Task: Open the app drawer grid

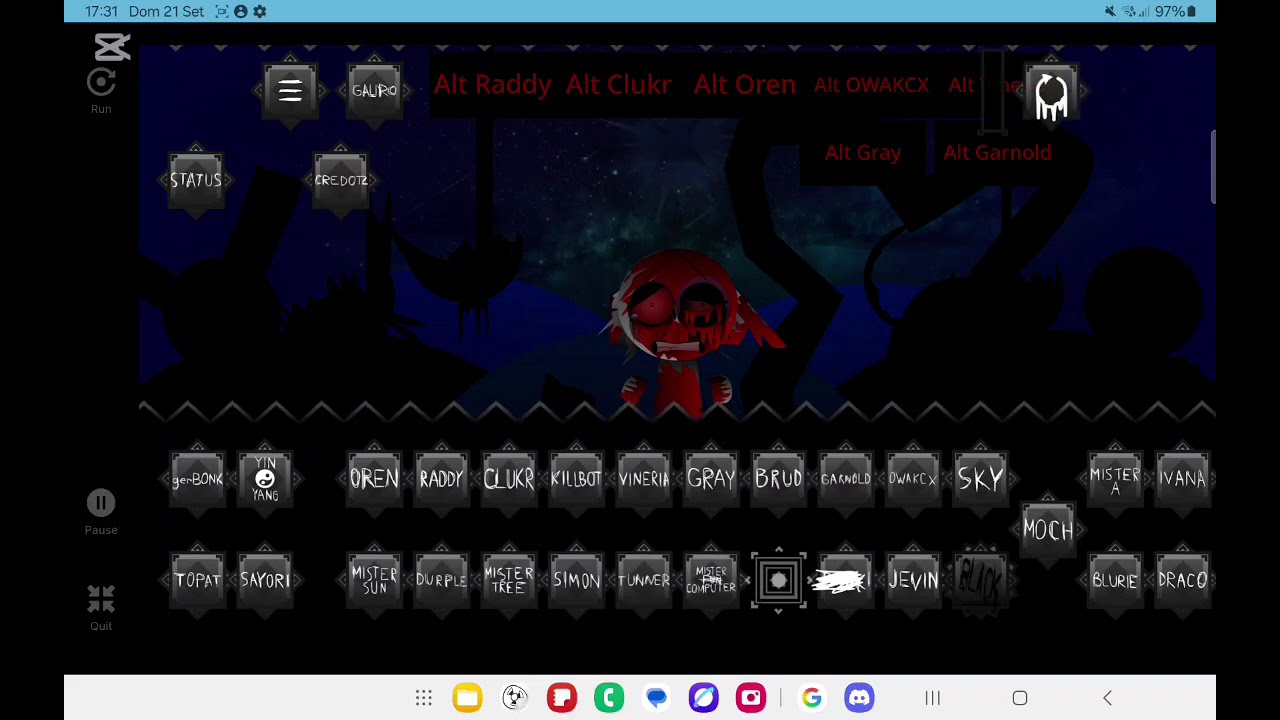Action: click(x=424, y=698)
